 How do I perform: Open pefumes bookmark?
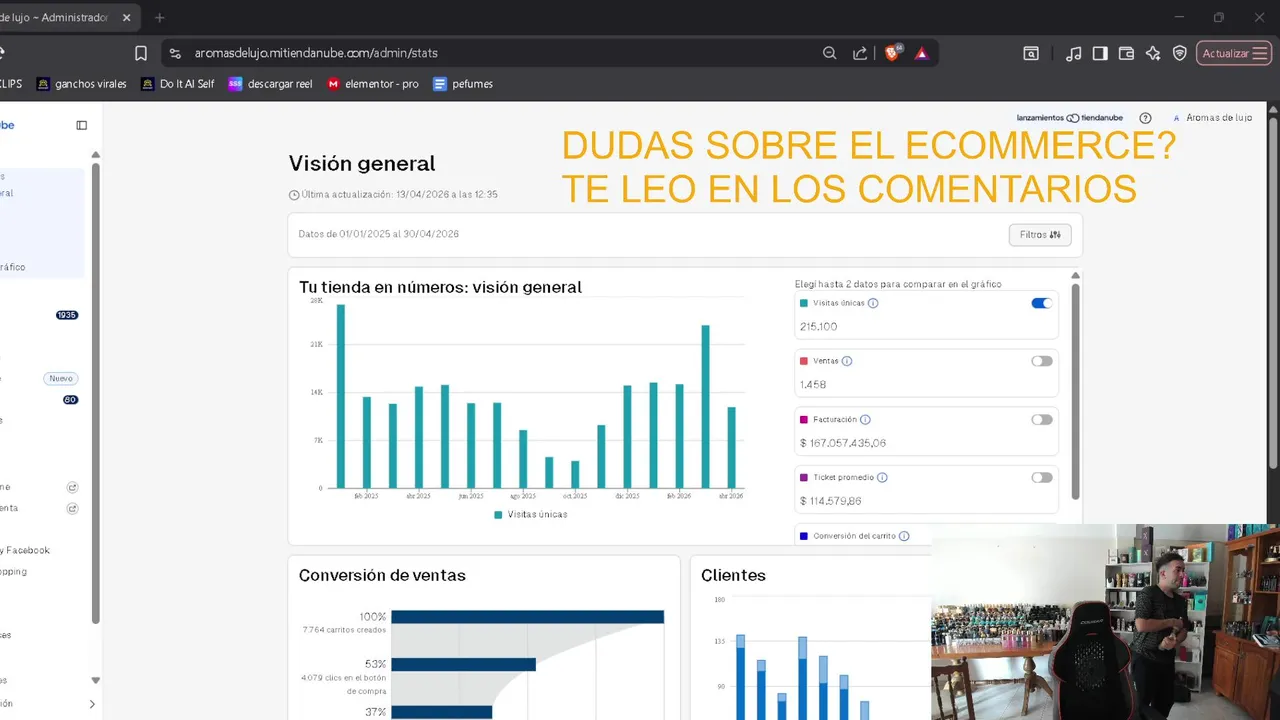click(x=463, y=84)
